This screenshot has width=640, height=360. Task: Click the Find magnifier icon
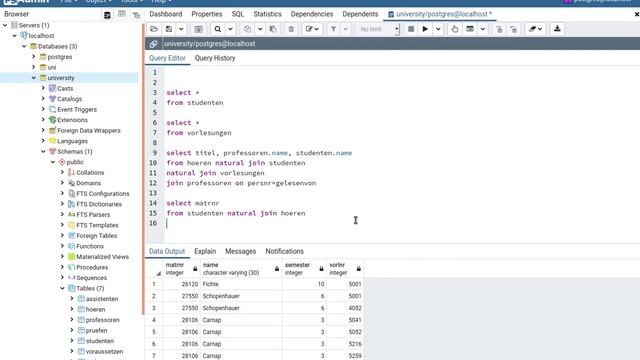218,29
